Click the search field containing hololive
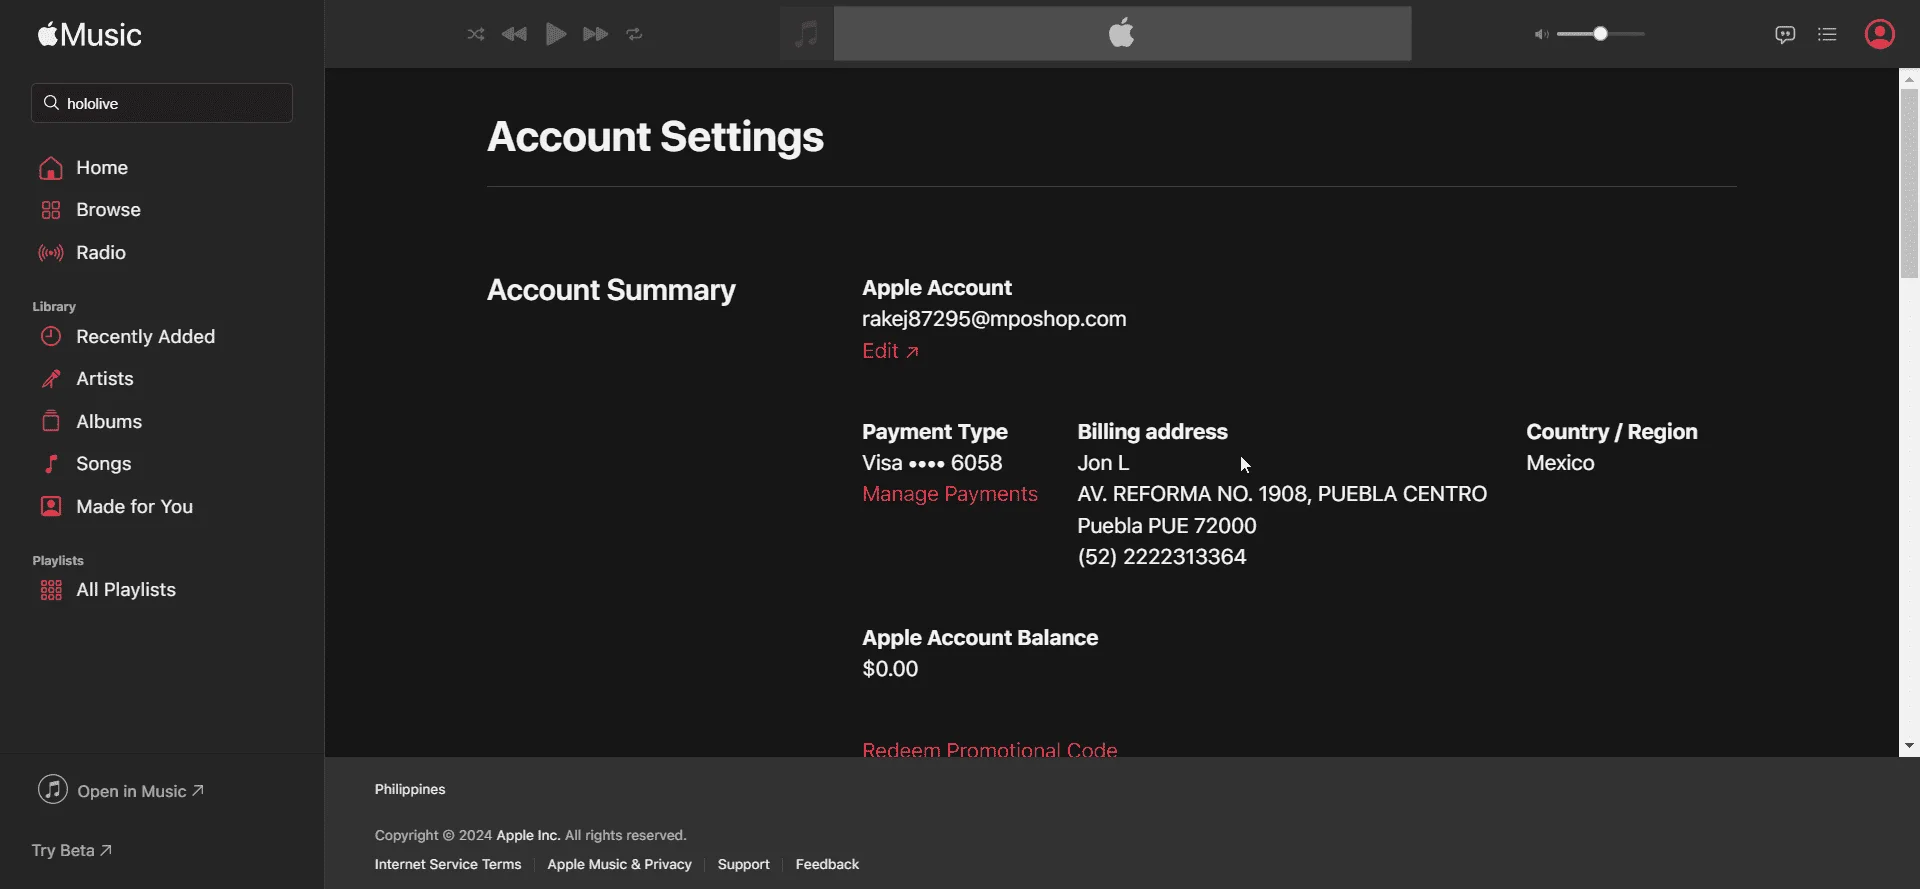The height and width of the screenshot is (889, 1920). [162, 103]
